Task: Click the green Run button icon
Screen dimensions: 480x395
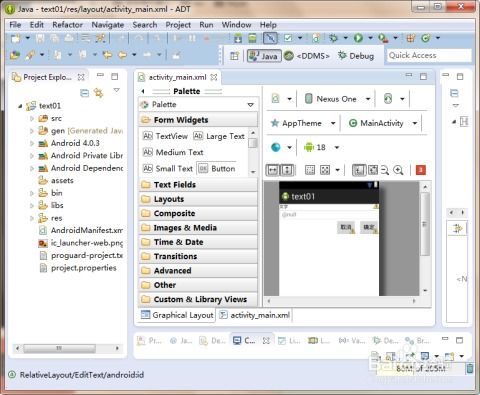Action: click(x=358, y=38)
